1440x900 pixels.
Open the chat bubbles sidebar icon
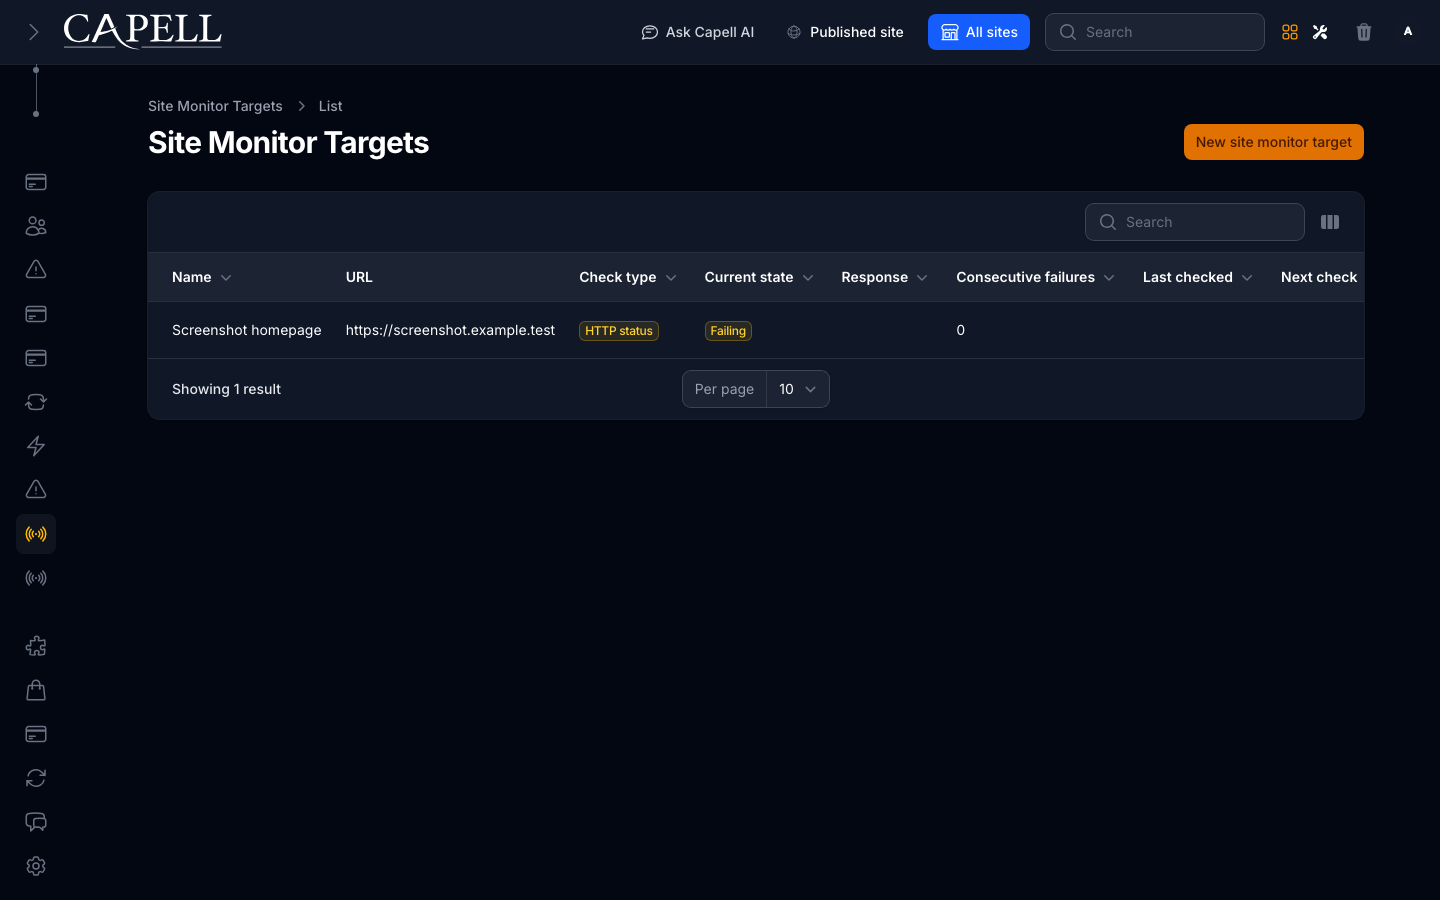click(36, 822)
